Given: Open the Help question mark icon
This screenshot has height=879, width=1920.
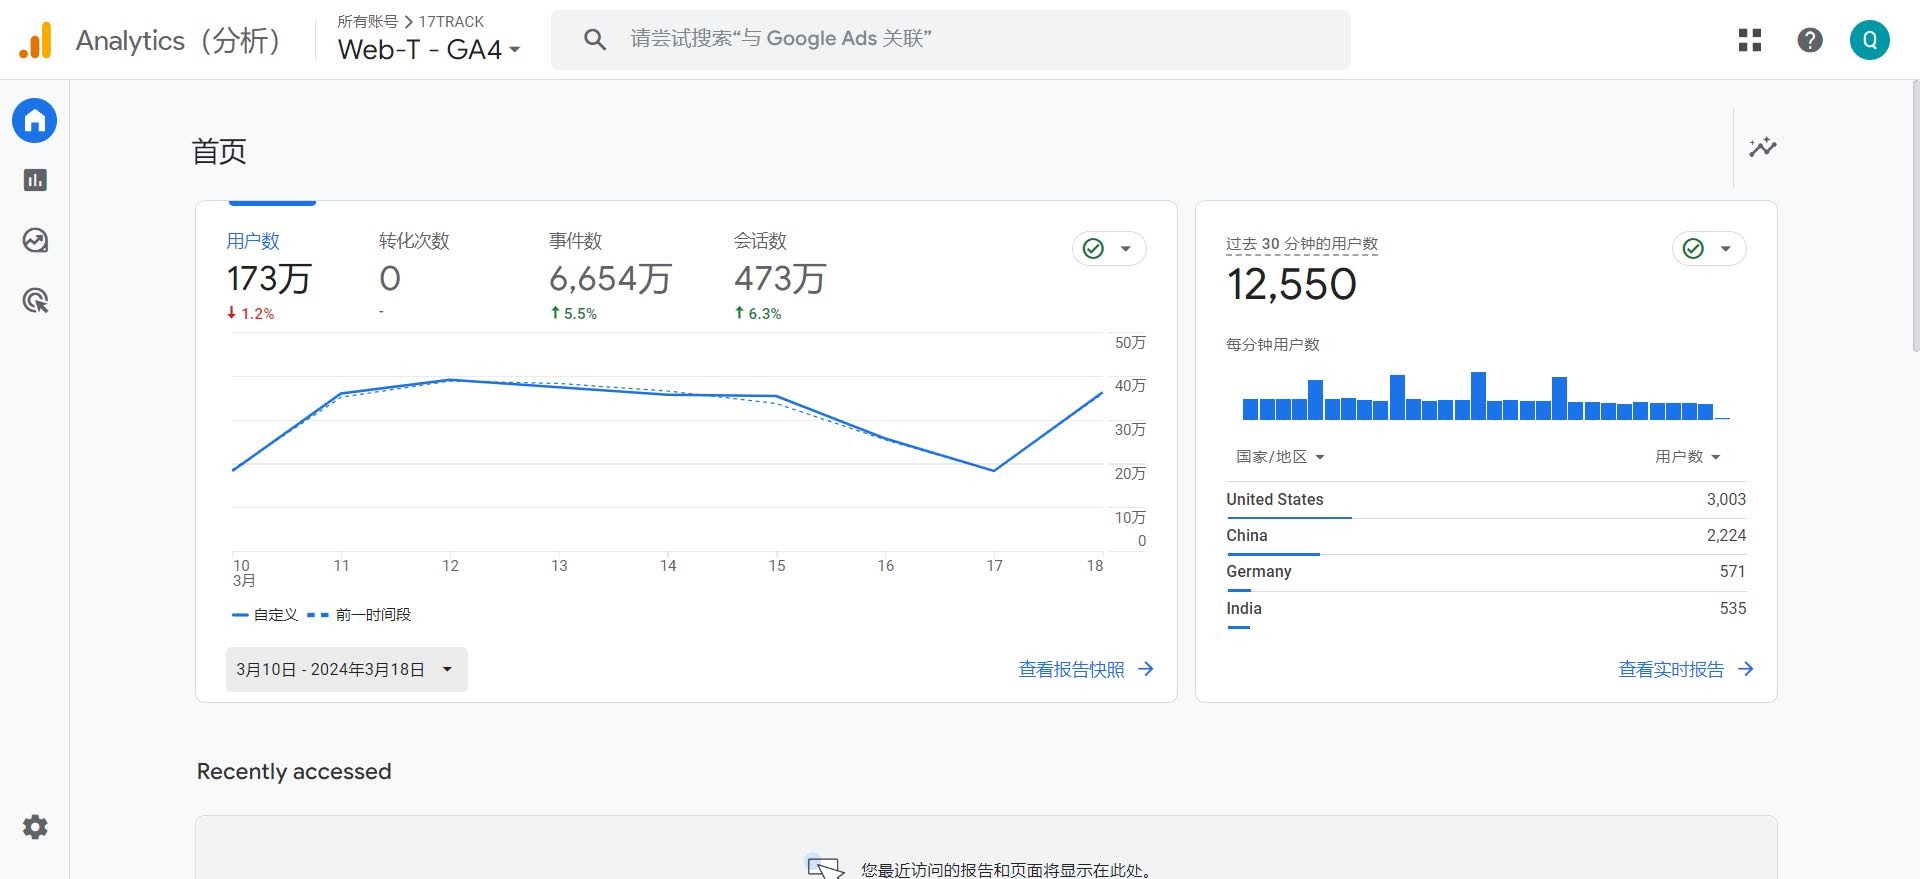Looking at the screenshot, I should pos(1810,40).
